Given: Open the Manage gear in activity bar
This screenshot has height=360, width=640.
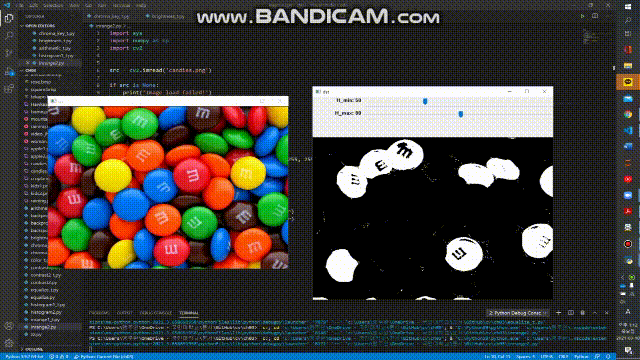Looking at the screenshot, I should tap(9, 343).
